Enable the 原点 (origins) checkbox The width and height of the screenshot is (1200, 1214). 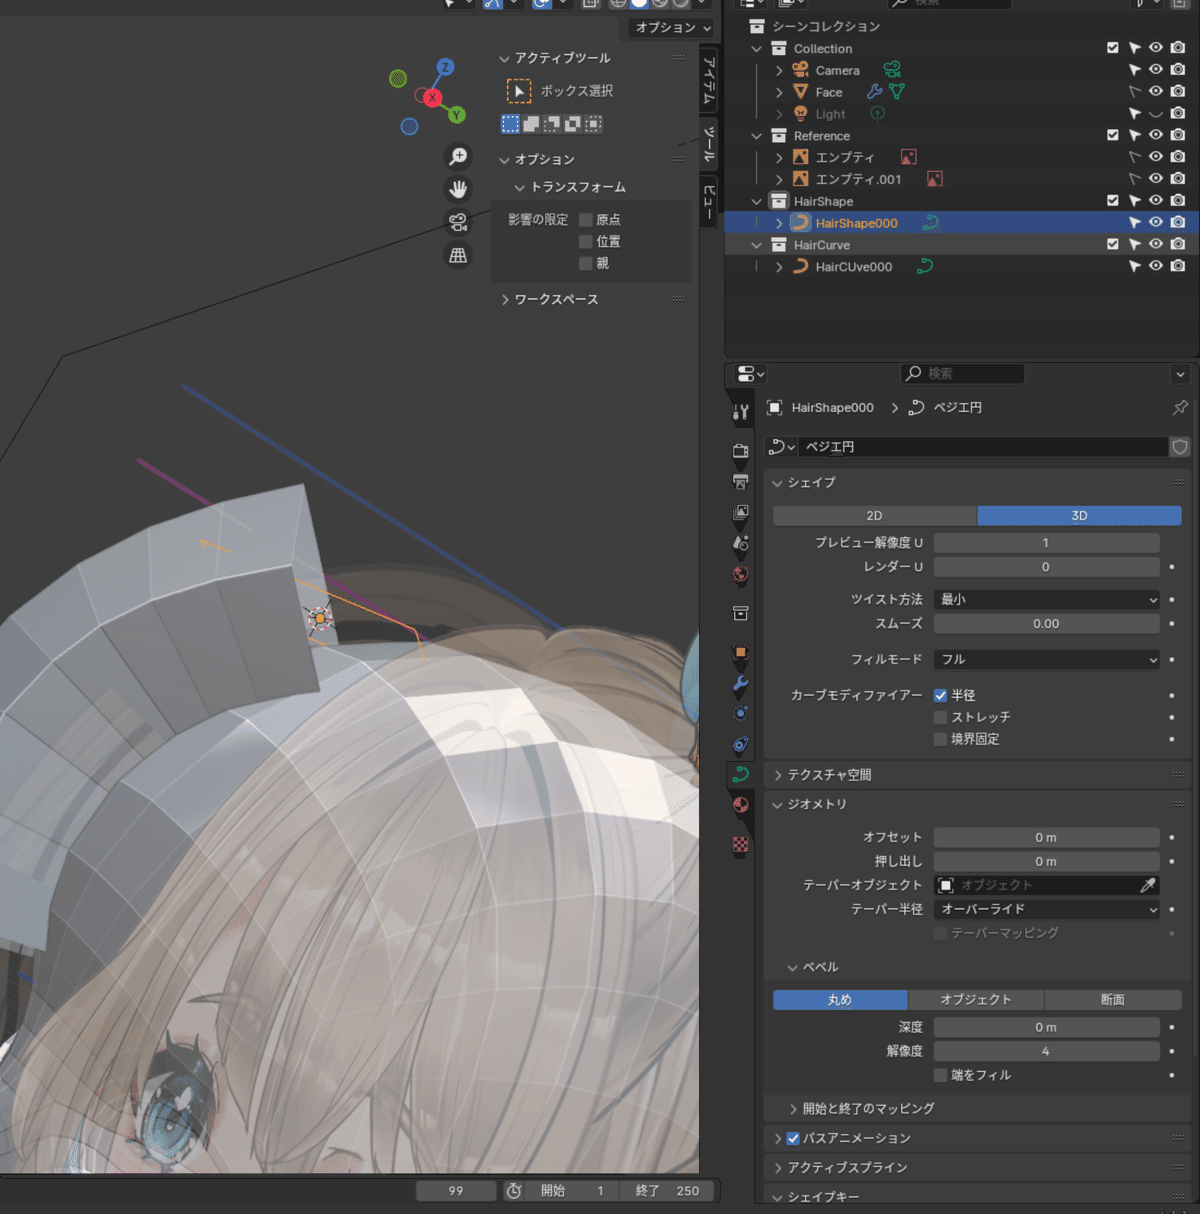coord(586,220)
